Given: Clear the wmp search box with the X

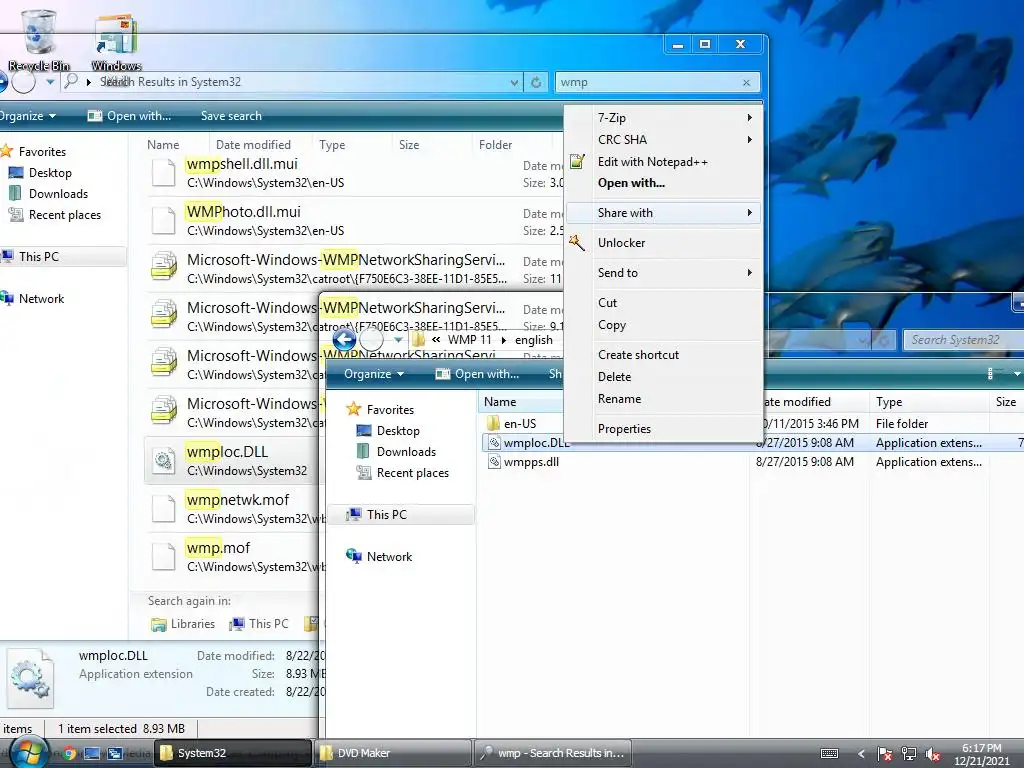Looking at the screenshot, I should 746,82.
